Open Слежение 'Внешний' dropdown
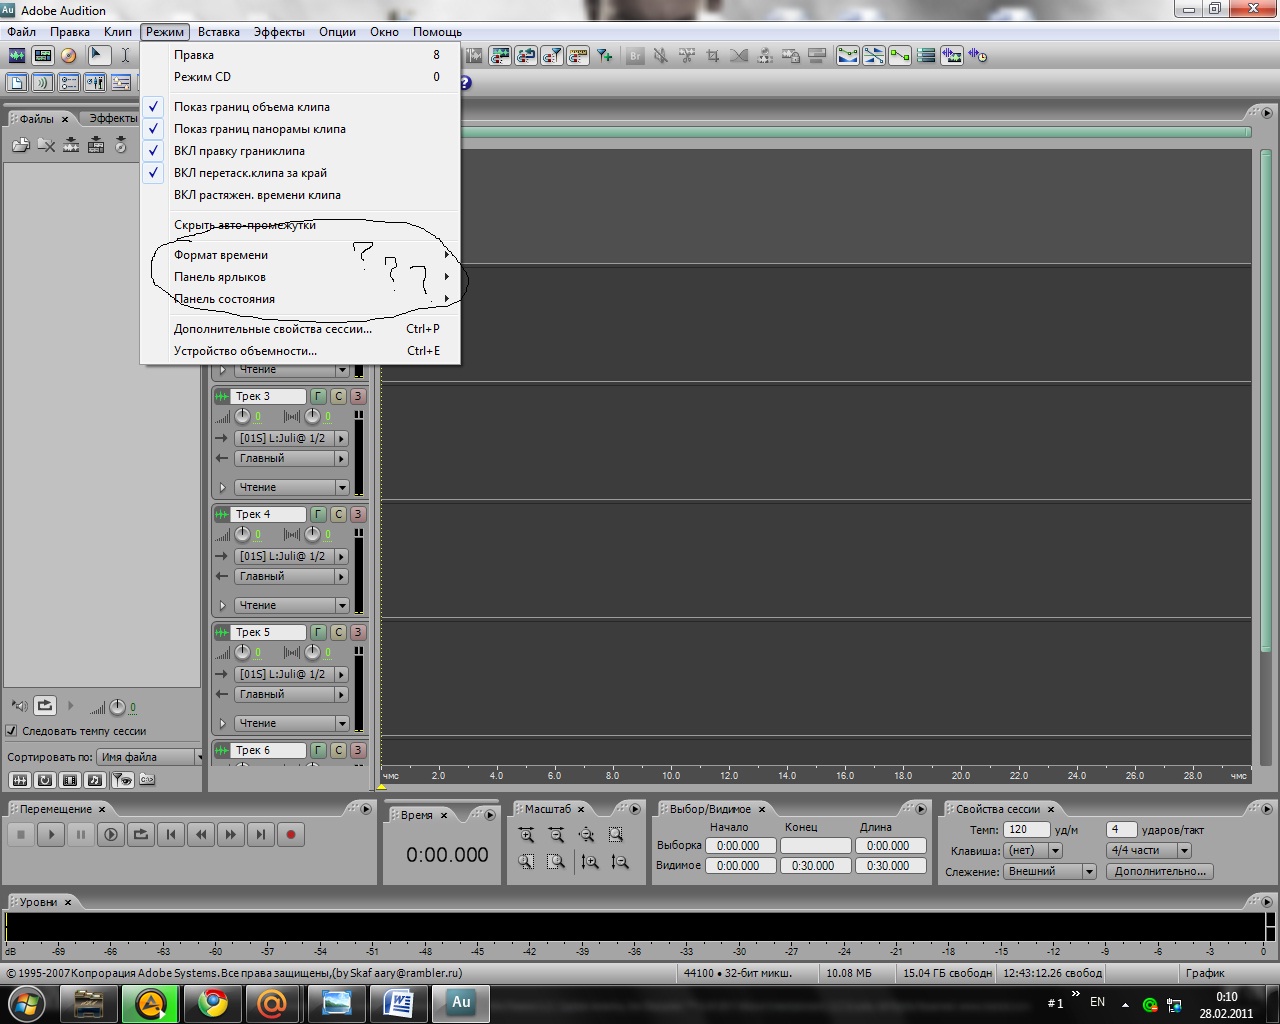 coord(1051,872)
